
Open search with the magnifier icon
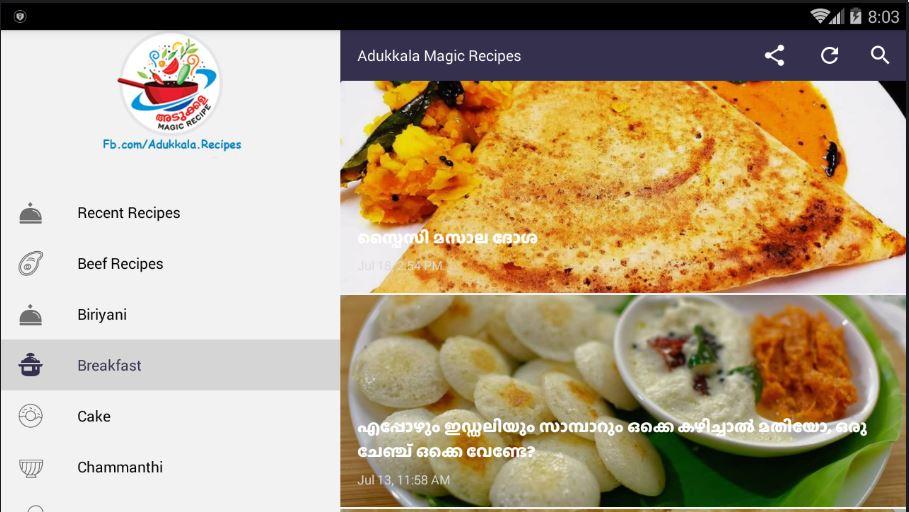point(880,55)
